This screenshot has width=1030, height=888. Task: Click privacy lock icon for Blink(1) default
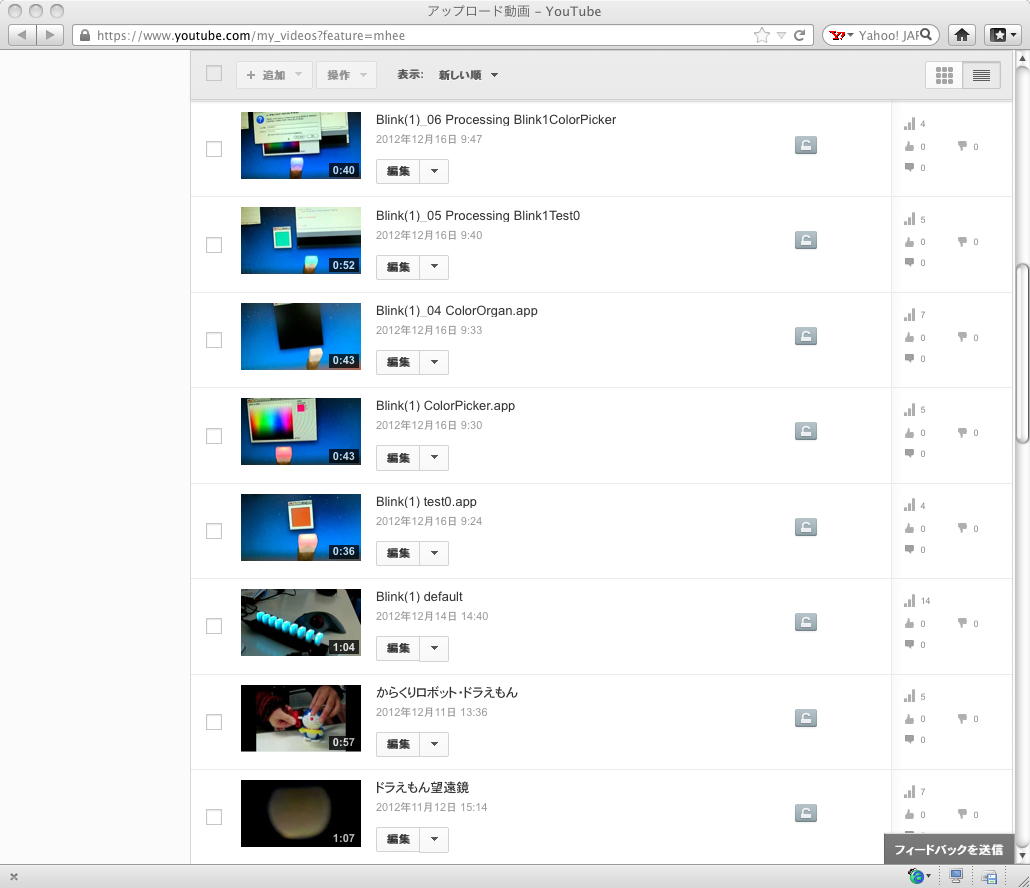[805, 622]
